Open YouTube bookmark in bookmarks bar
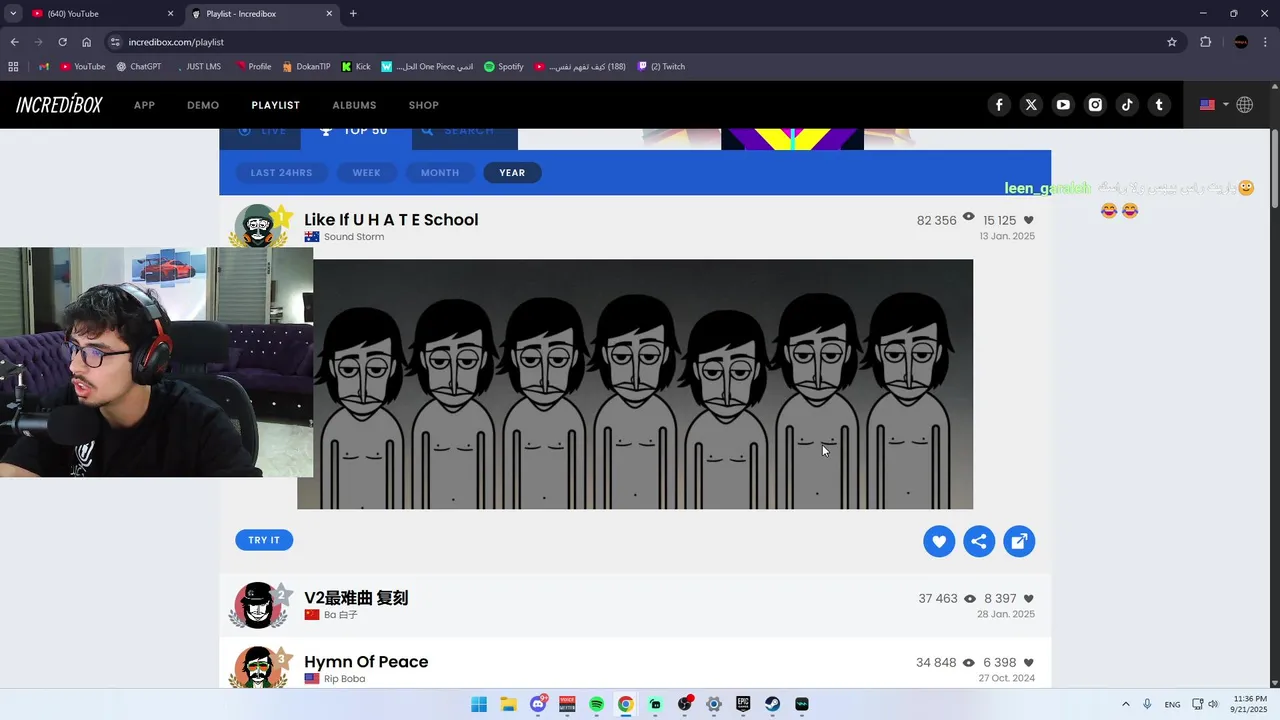This screenshot has height=720, width=1280. coord(82,67)
